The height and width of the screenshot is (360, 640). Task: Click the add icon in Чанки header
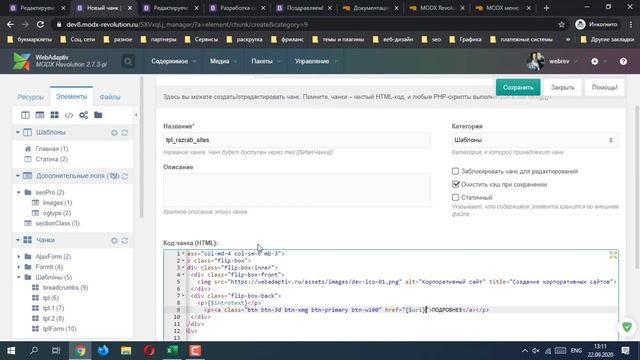[114, 241]
